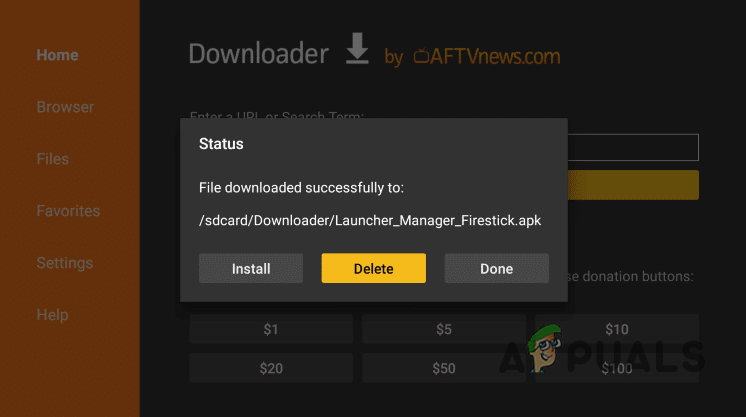
Task: Click the URL or search term field
Action: point(633,148)
